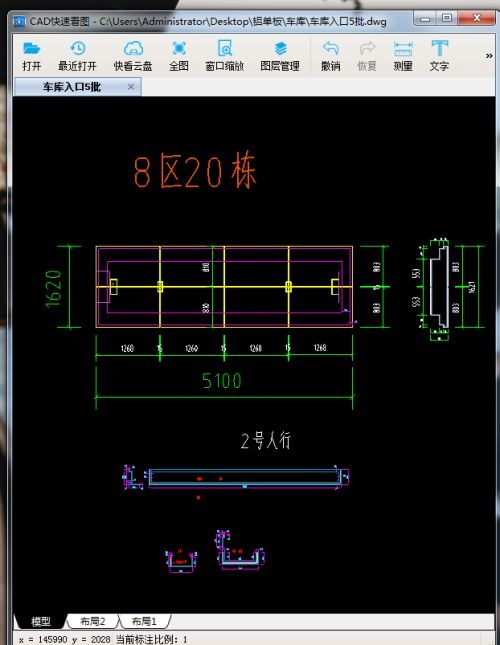Close the CAD viewer window
This screenshot has height=645, width=500.
tap(476, 19)
